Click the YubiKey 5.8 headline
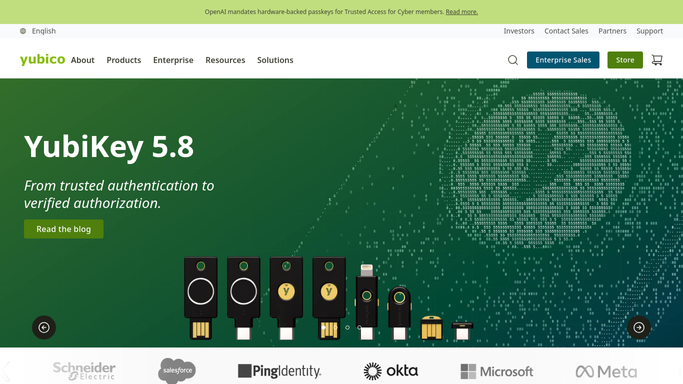683x384 pixels. click(x=109, y=147)
